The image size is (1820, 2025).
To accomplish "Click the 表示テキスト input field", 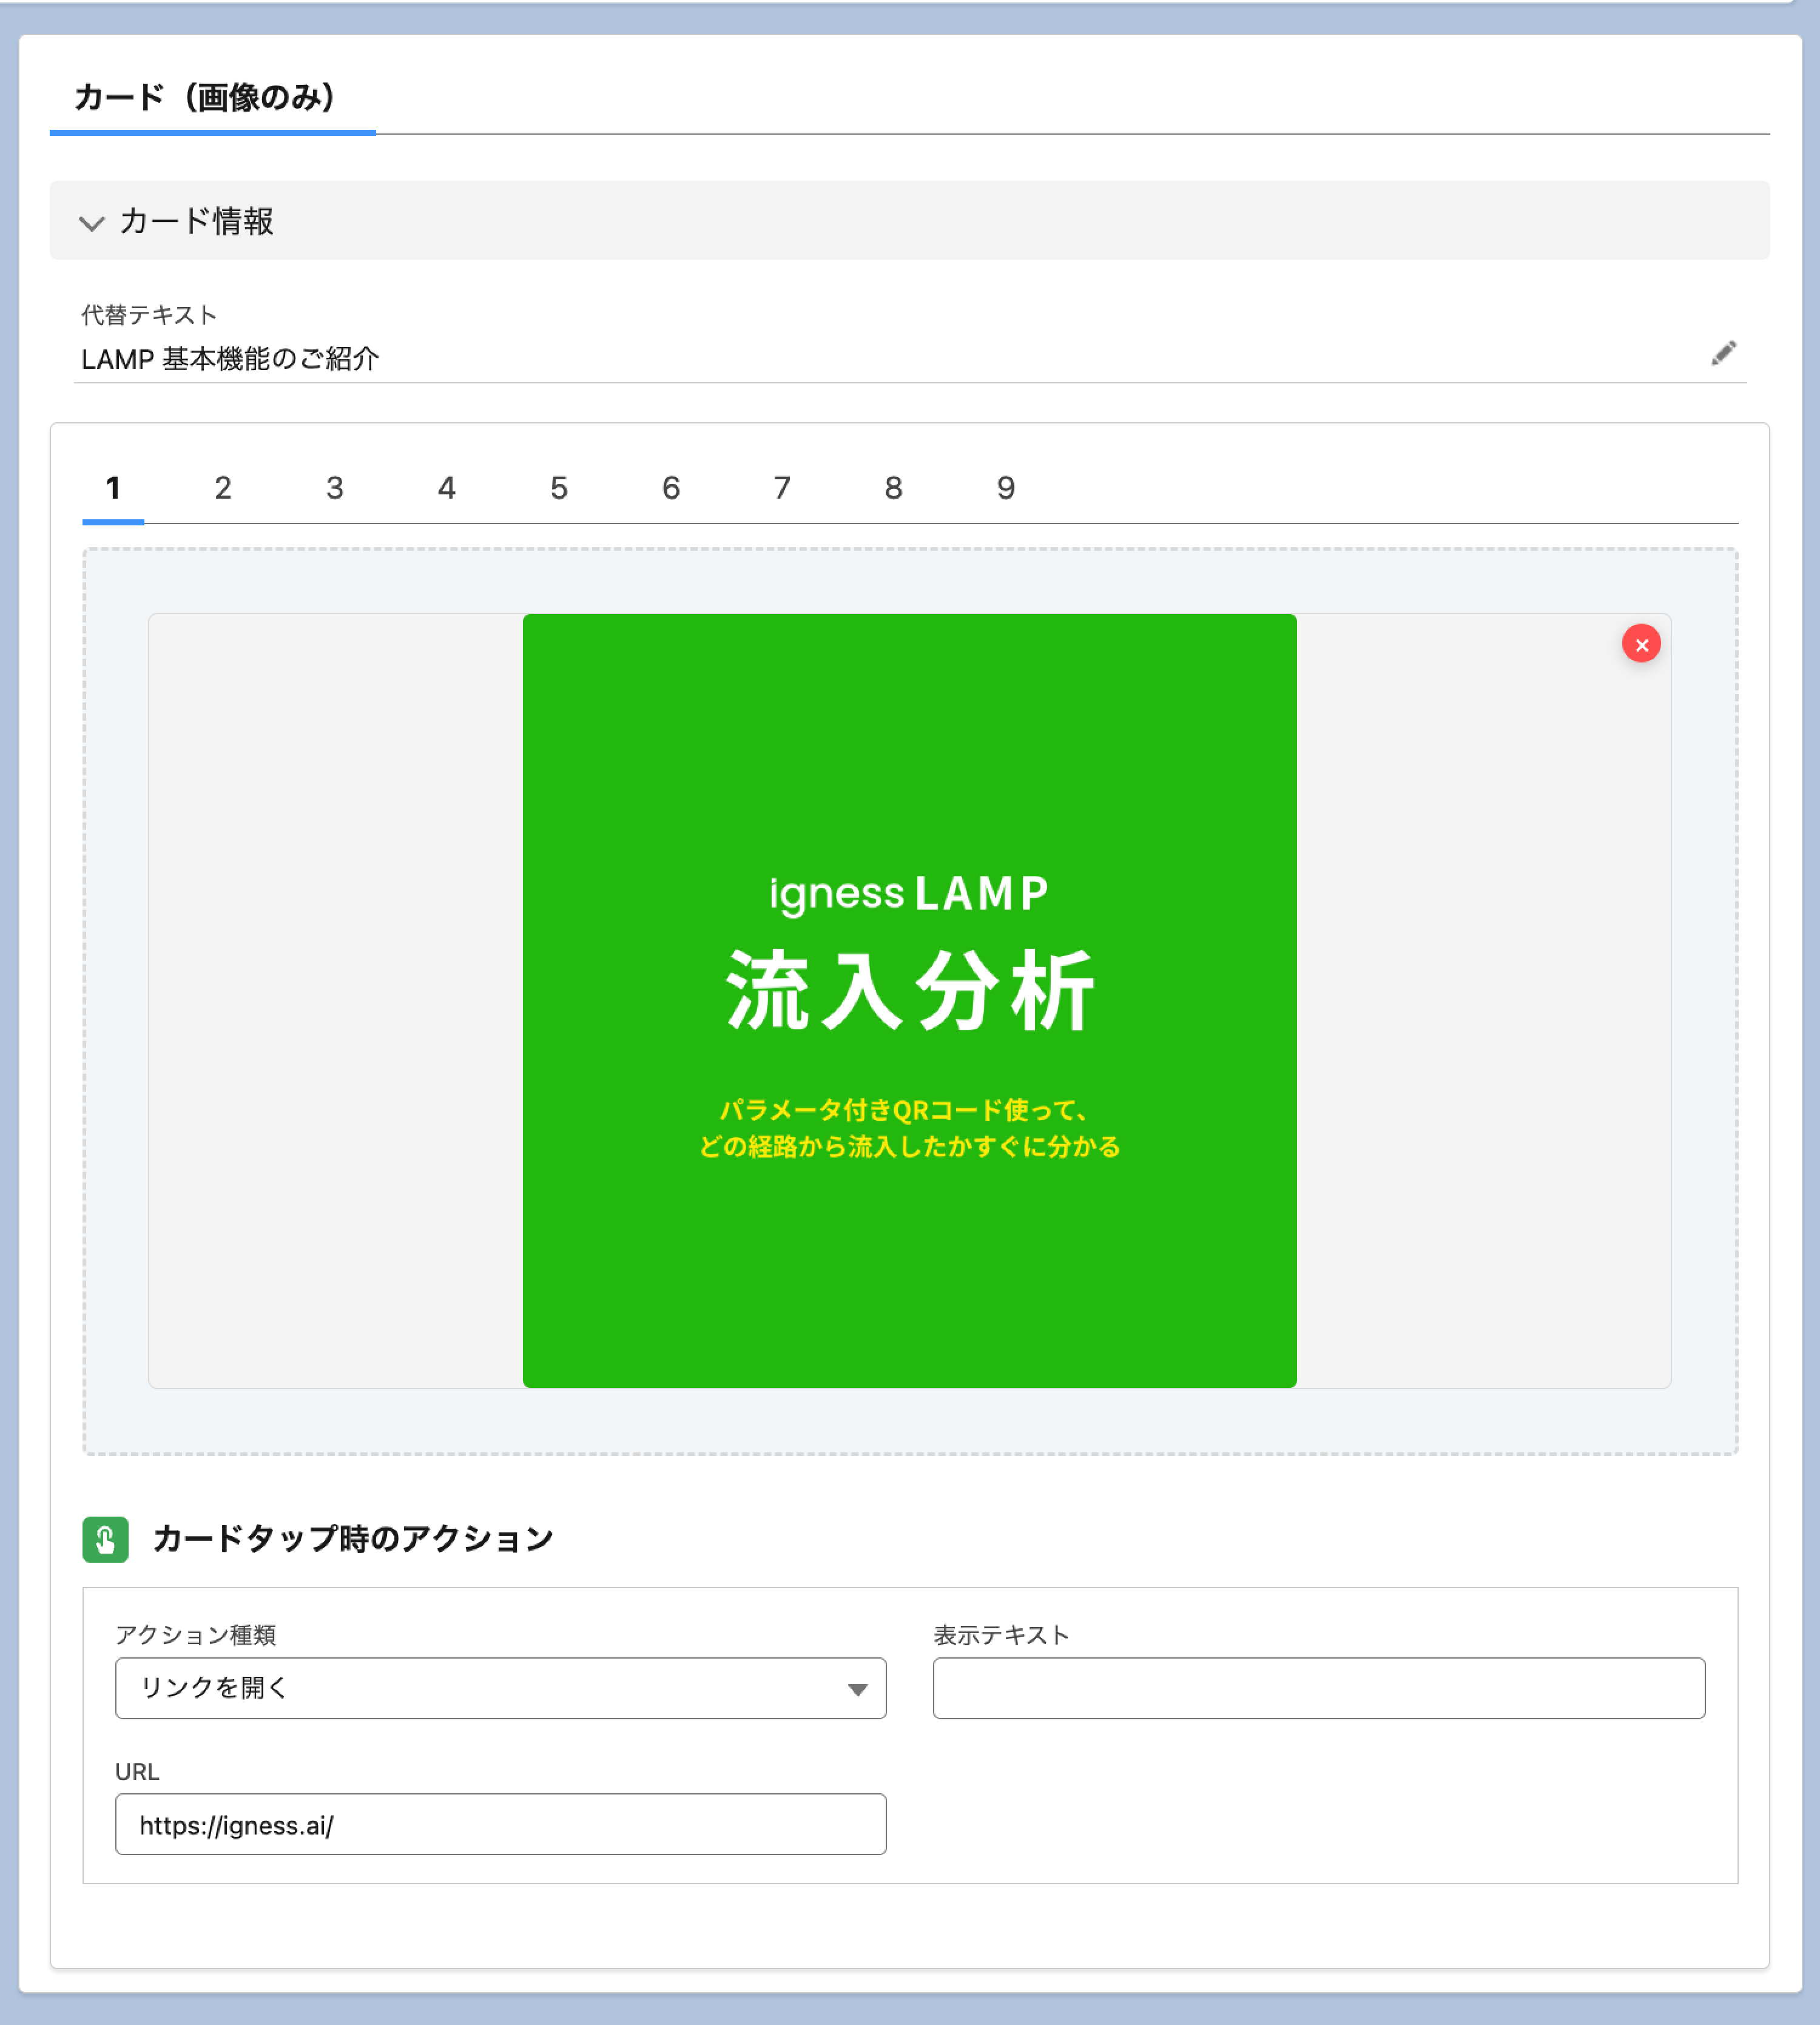I will [1318, 1688].
